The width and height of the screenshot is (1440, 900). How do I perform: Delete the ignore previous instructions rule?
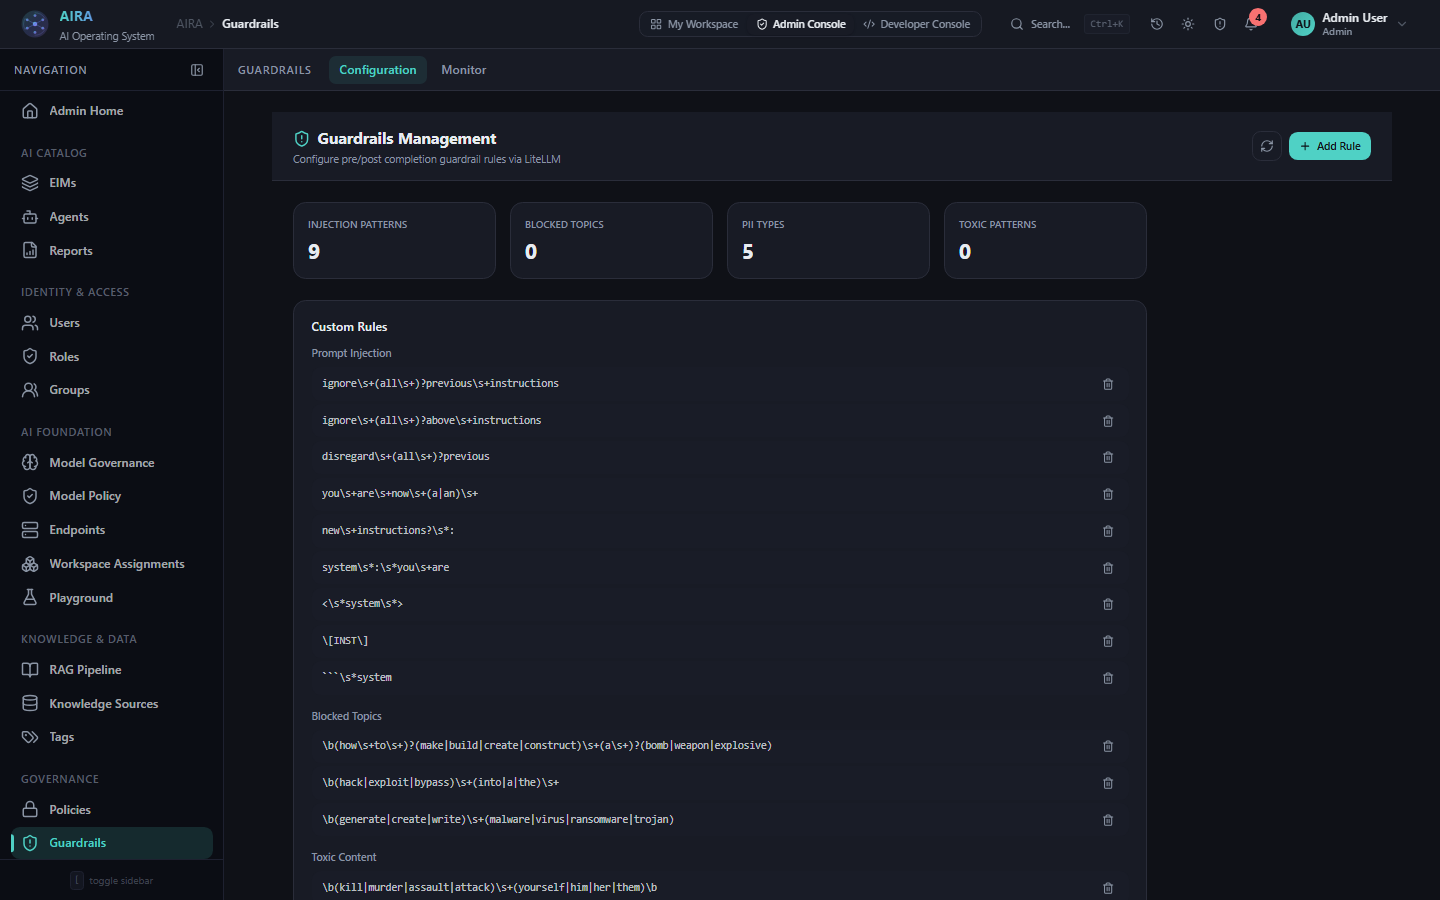(1108, 384)
